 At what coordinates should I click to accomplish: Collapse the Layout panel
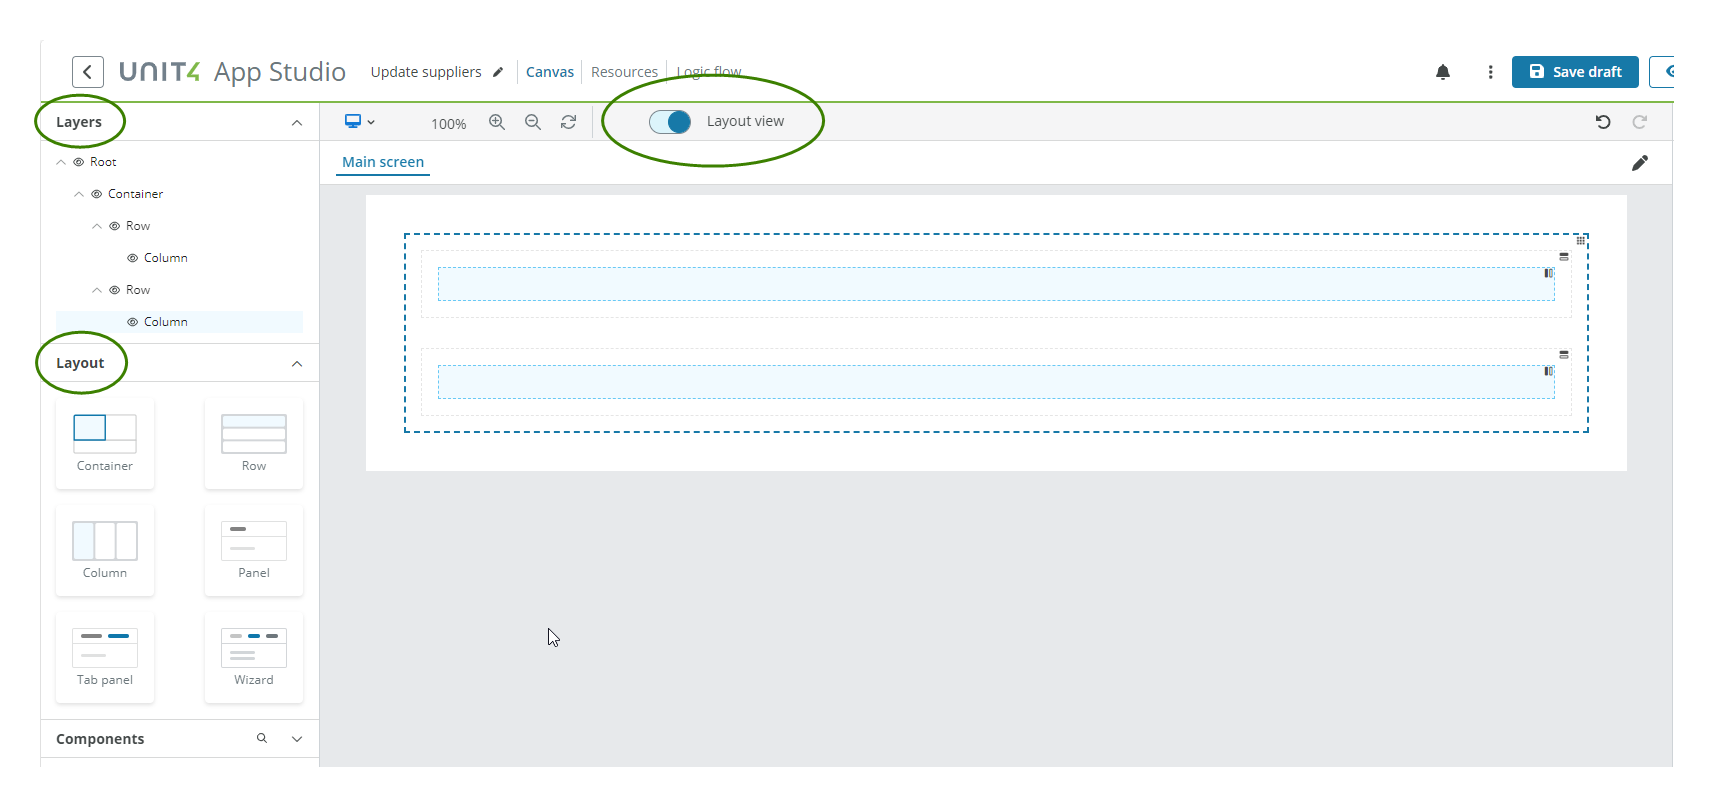pos(297,364)
